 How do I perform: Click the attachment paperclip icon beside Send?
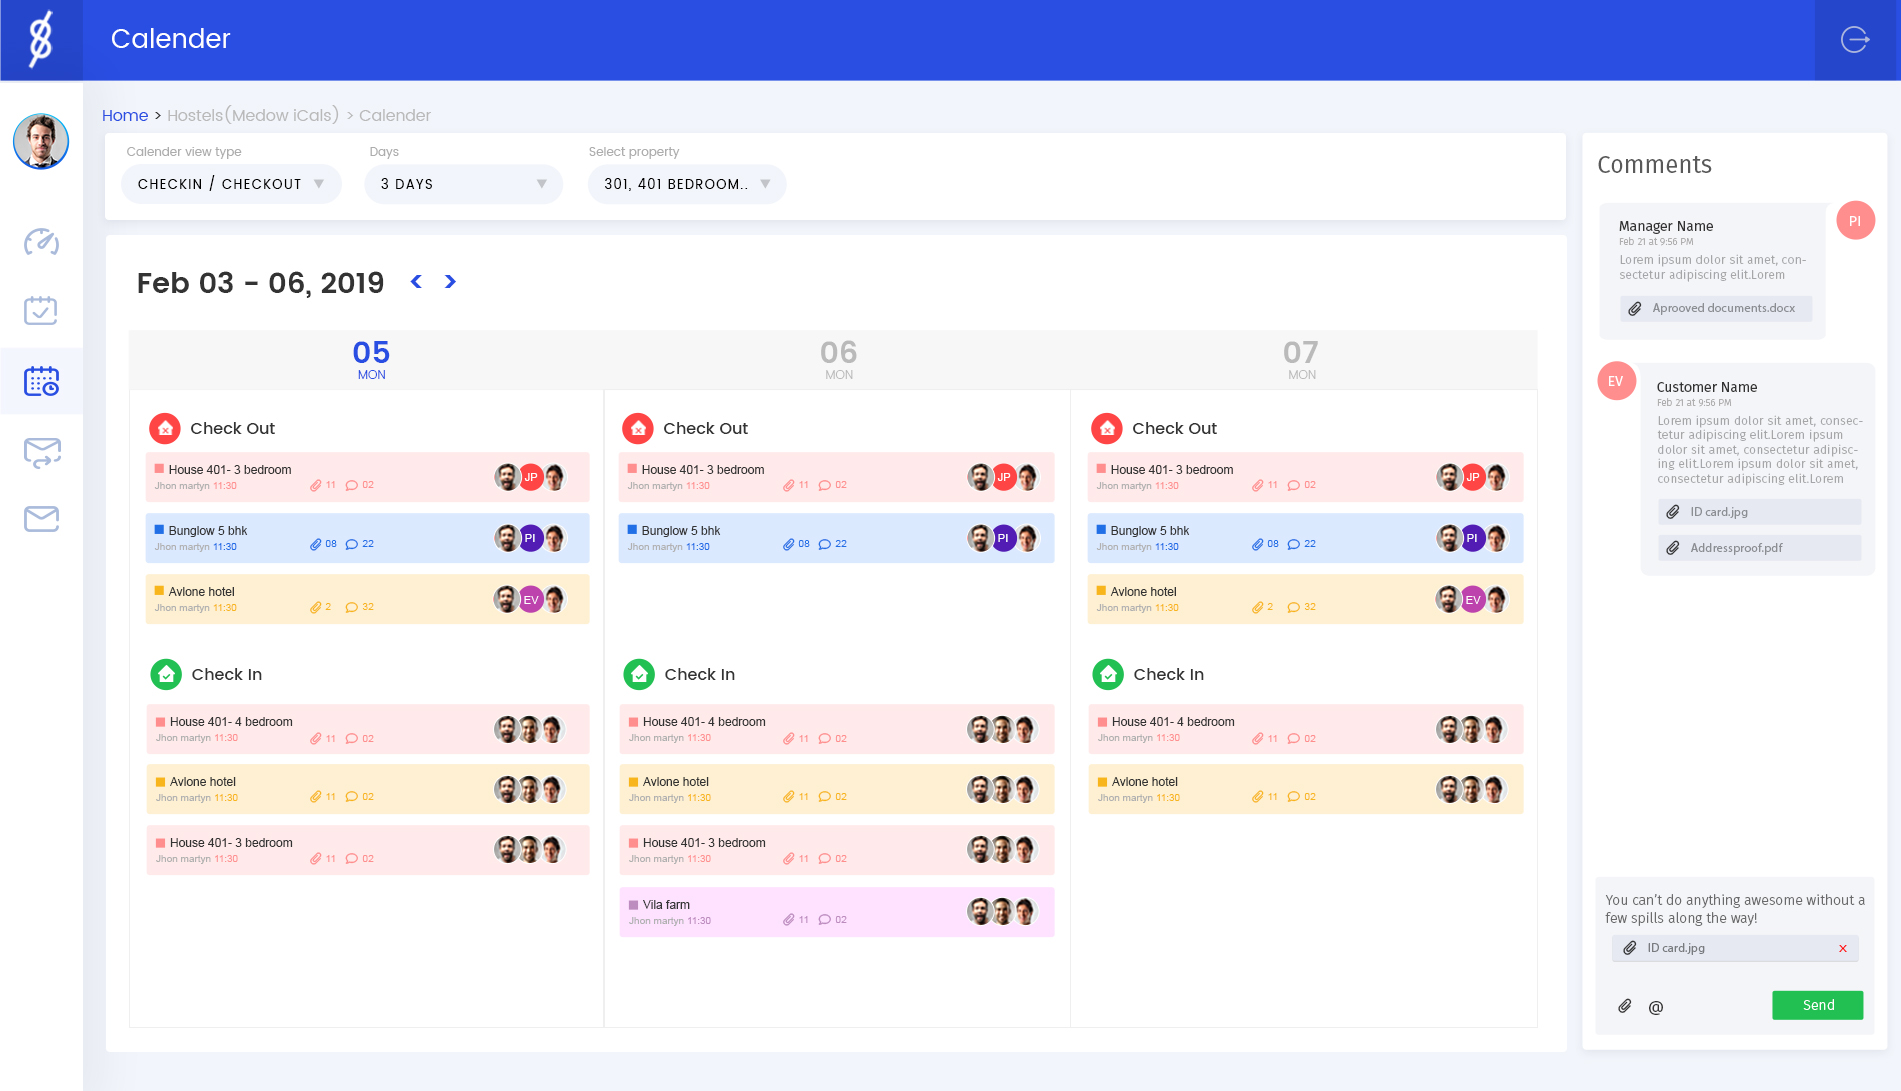(x=1625, y=1006)
